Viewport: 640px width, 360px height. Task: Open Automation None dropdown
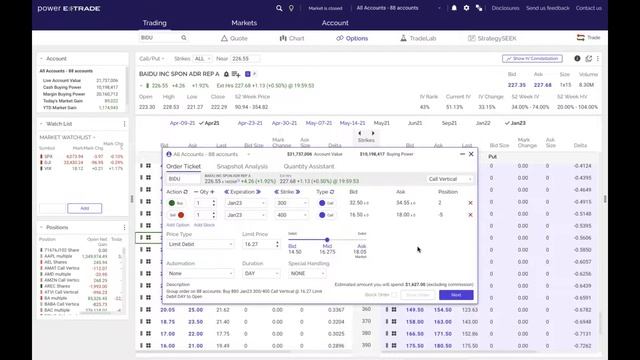(x=200, y=273)
